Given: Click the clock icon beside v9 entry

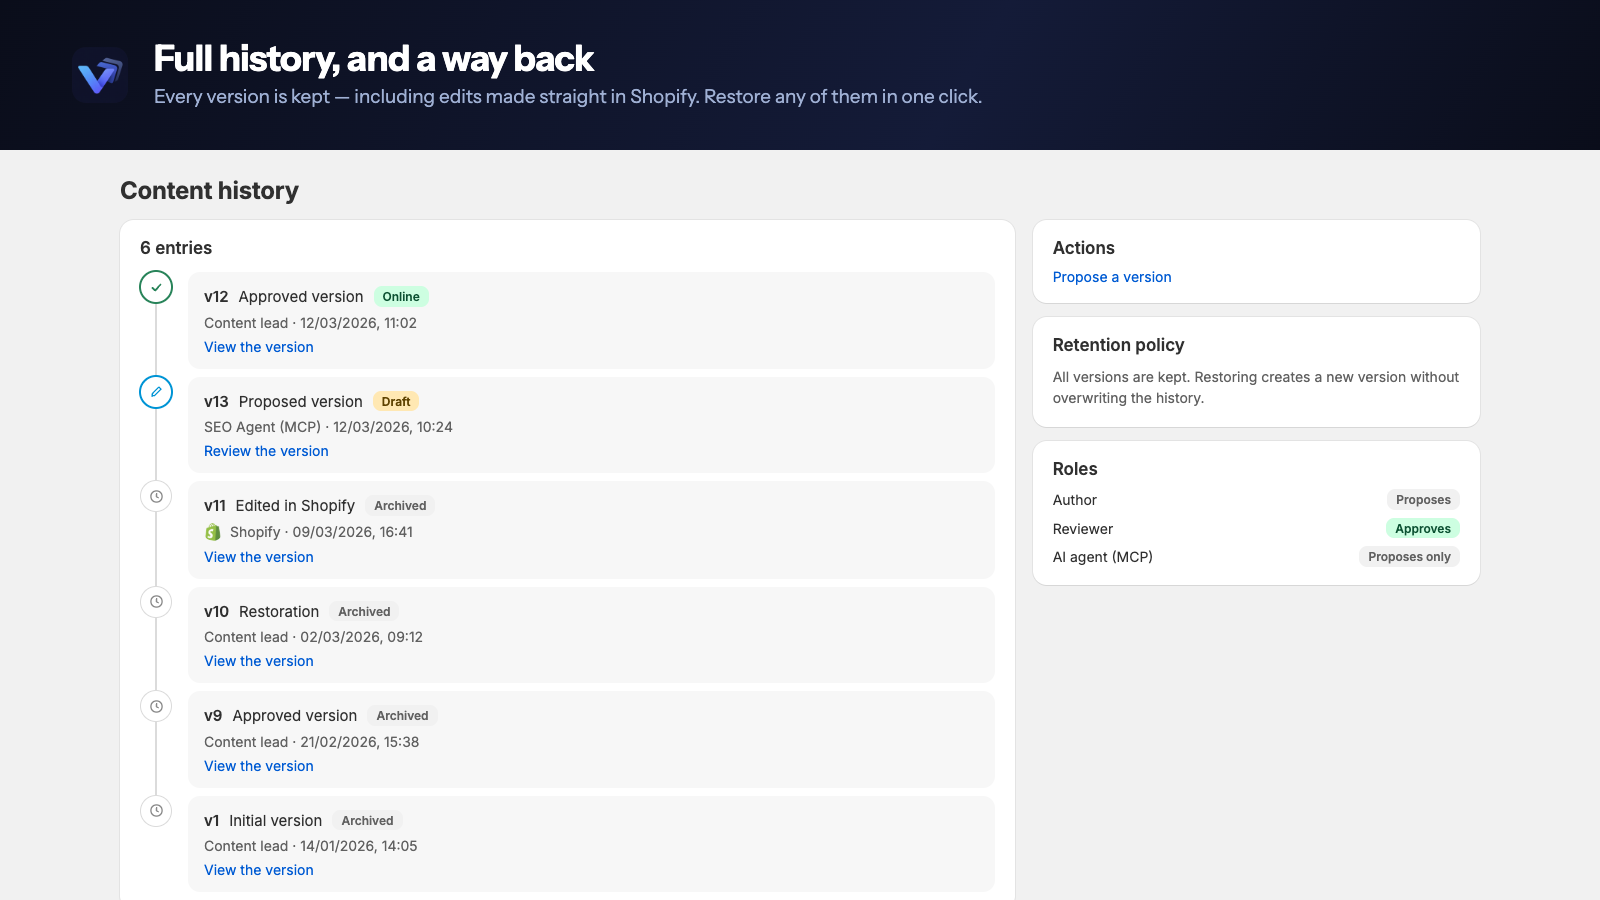Looking at the screenshot, I should click(x=156, y=706).
